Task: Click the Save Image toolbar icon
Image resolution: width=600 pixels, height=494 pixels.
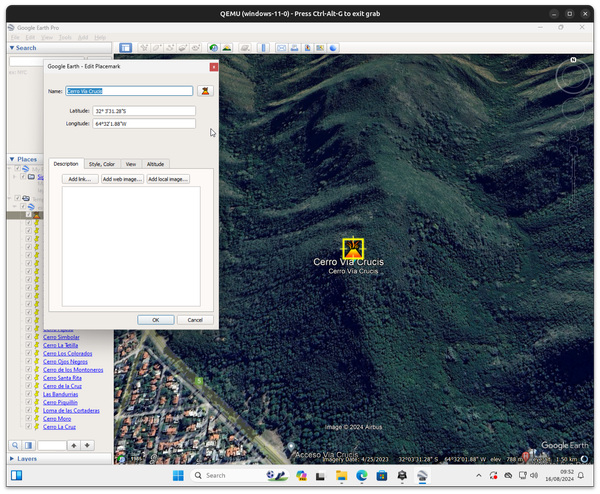Action: [307, 48]
